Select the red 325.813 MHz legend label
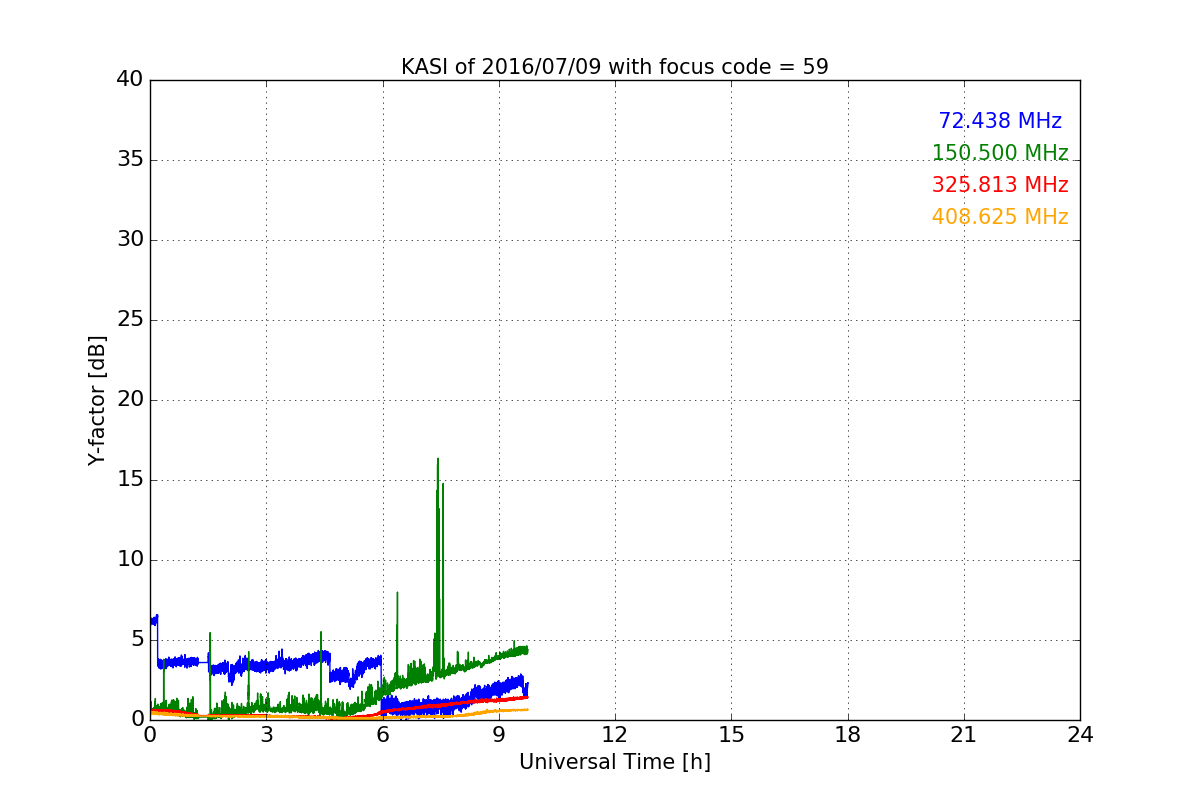1200x800 pixels. click(x=1000, y=185)
